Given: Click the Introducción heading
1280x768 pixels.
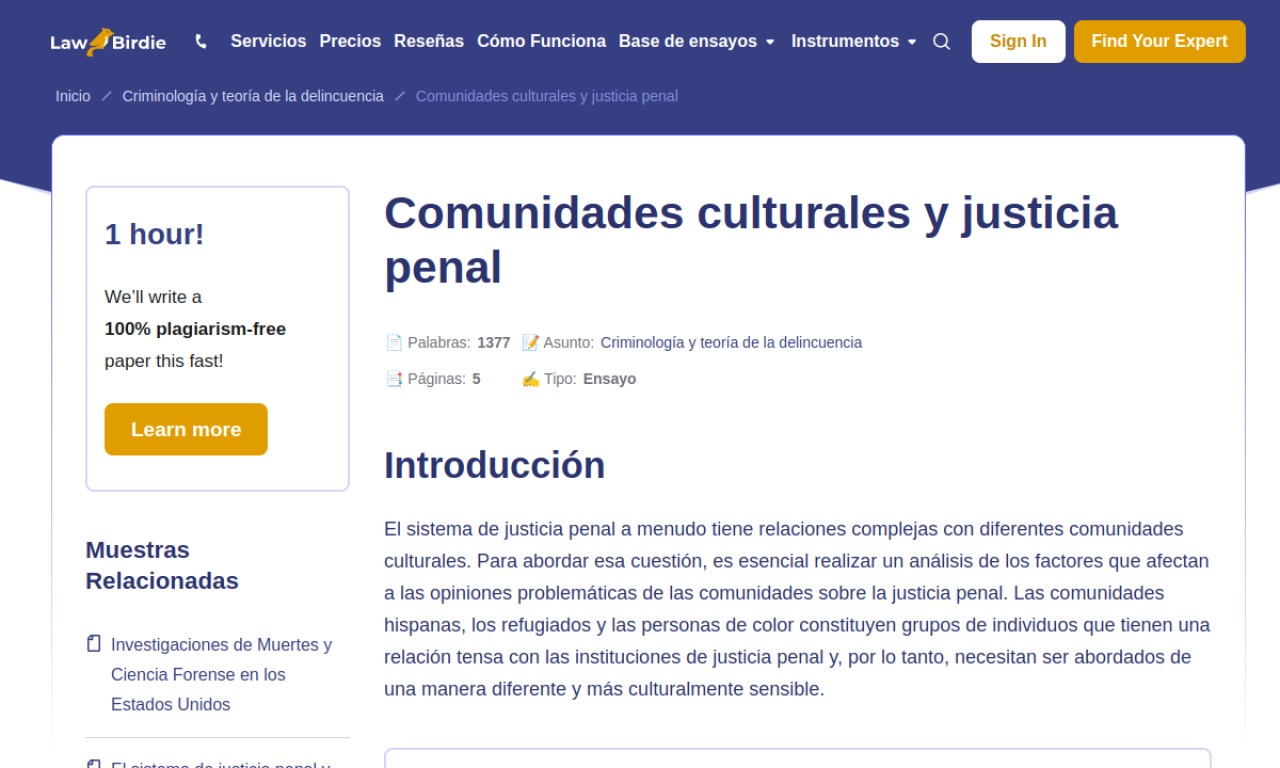Looking at the screenshot, I should 495,465.
